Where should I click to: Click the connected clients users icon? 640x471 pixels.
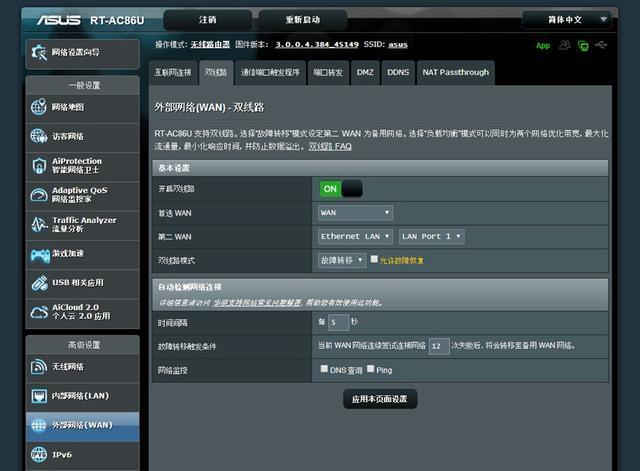(x=564, y=45)
